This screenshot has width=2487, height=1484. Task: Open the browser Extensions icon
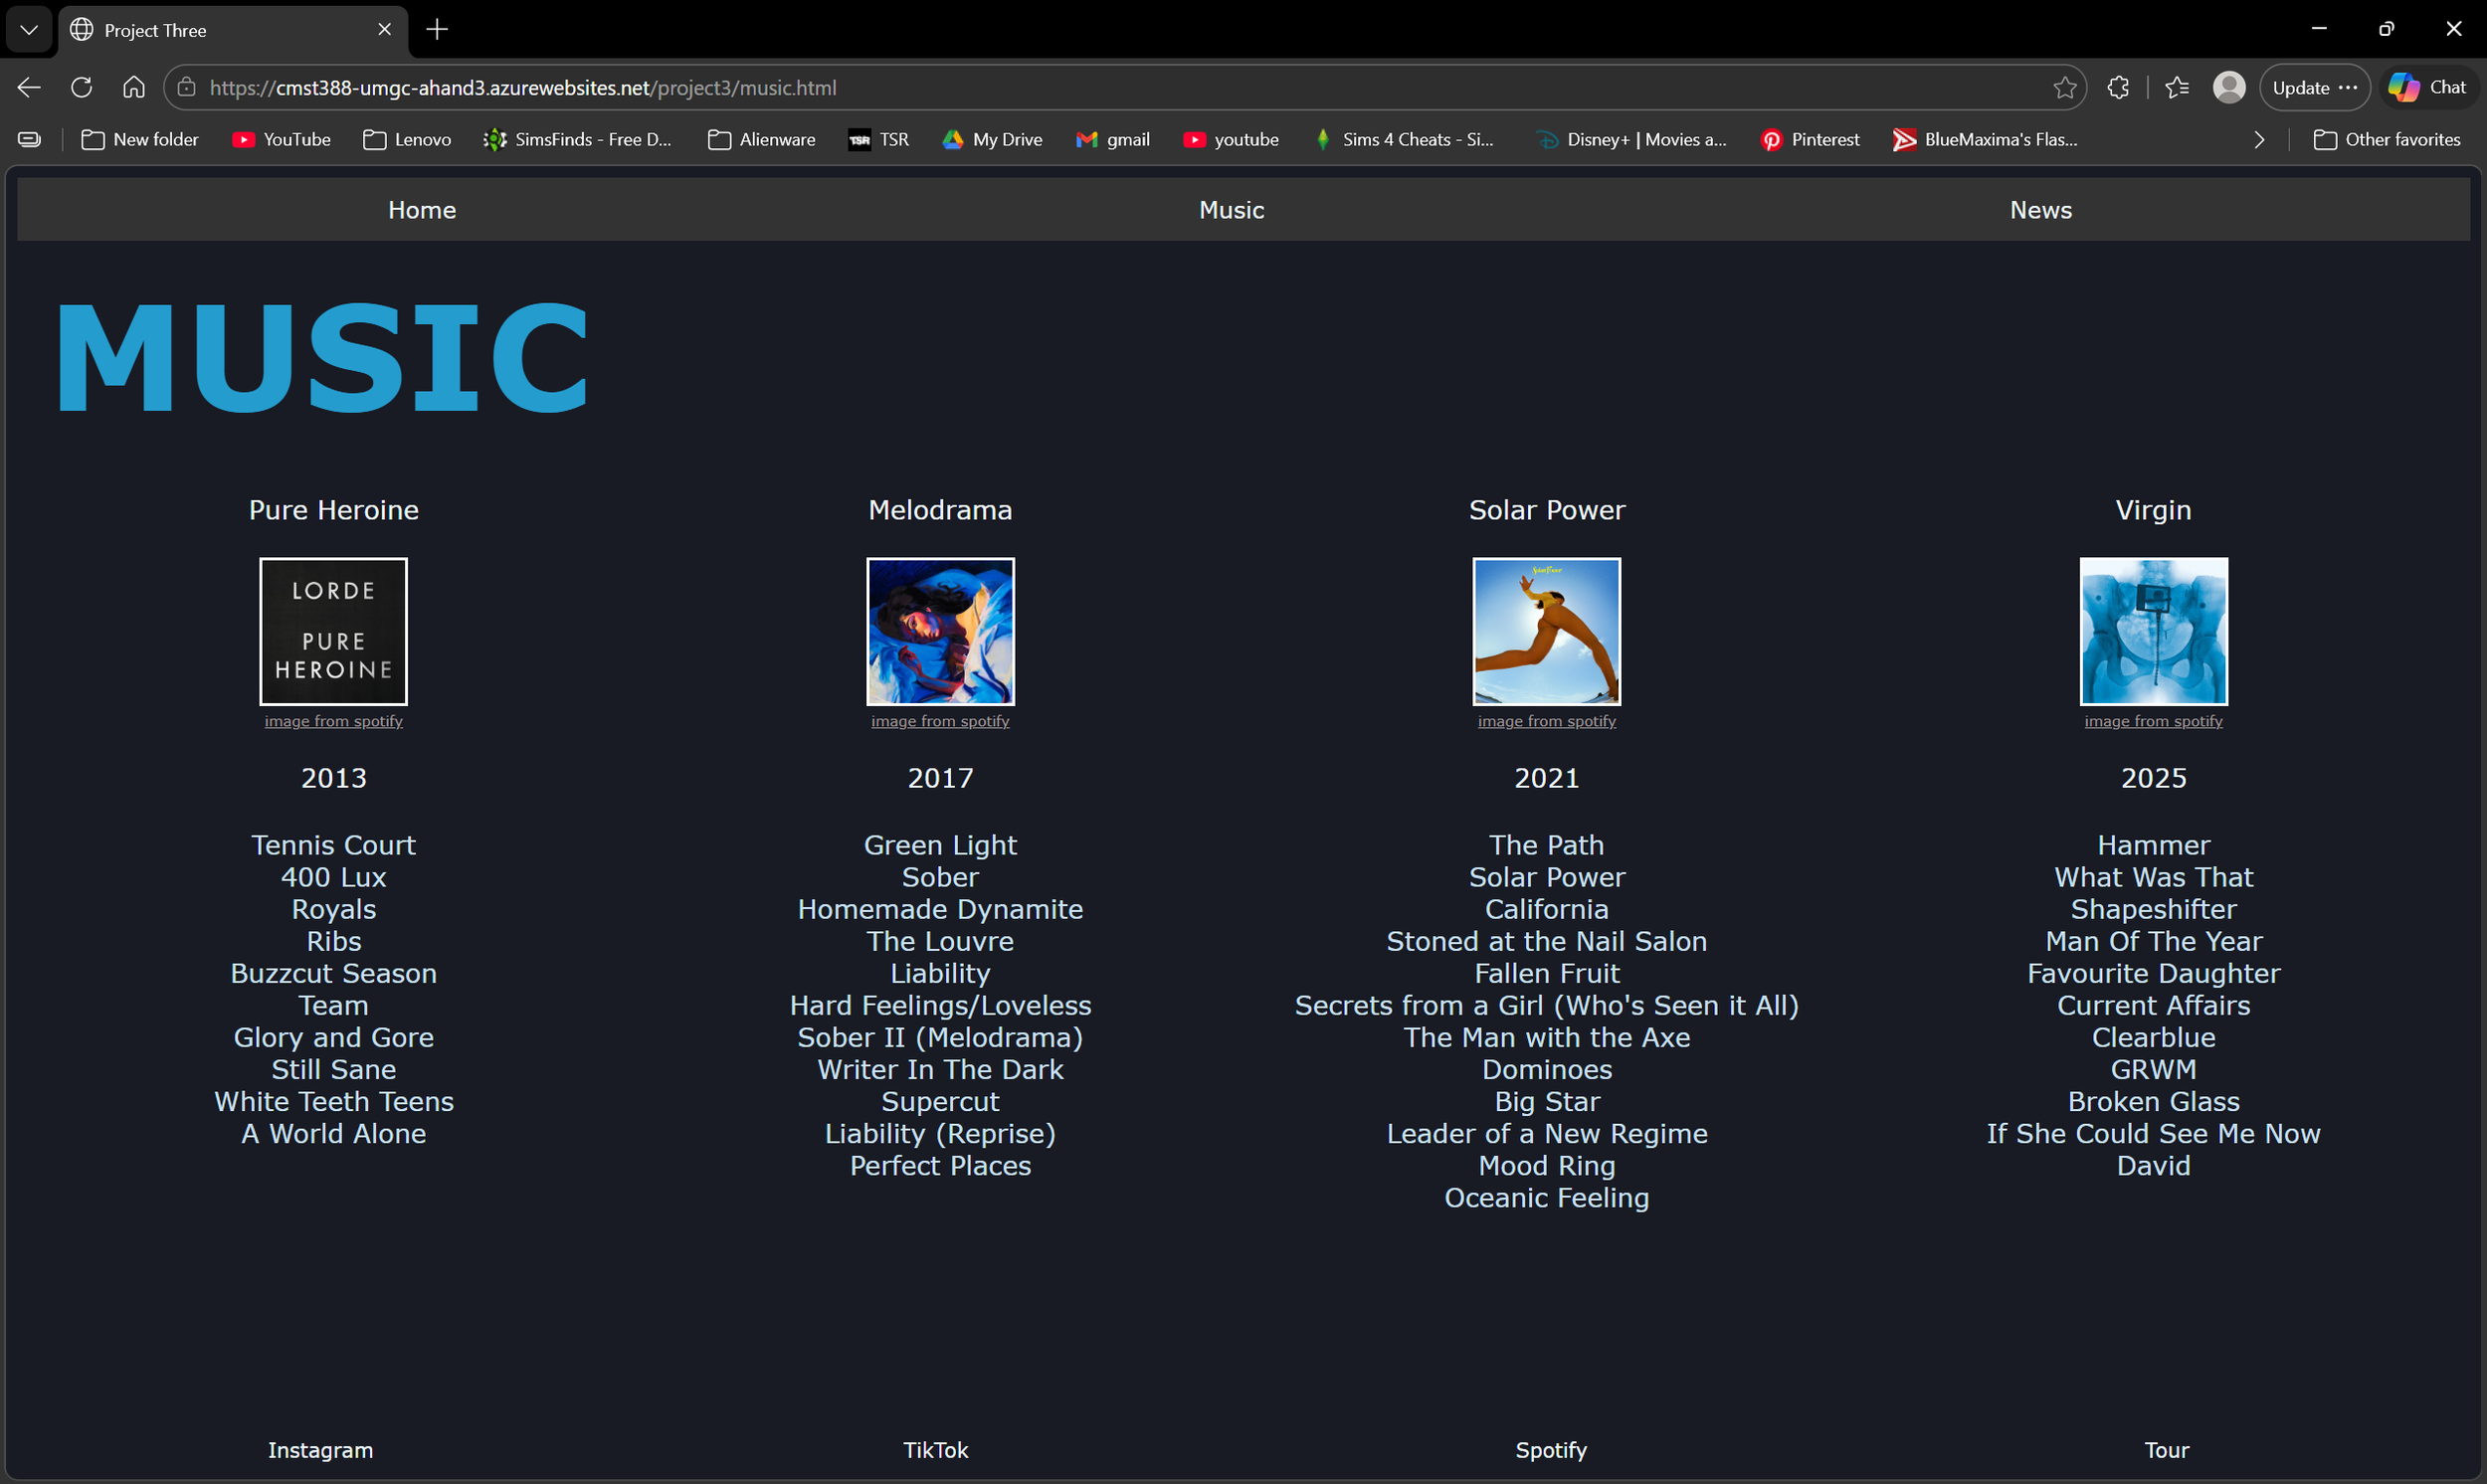(2118, 87)
